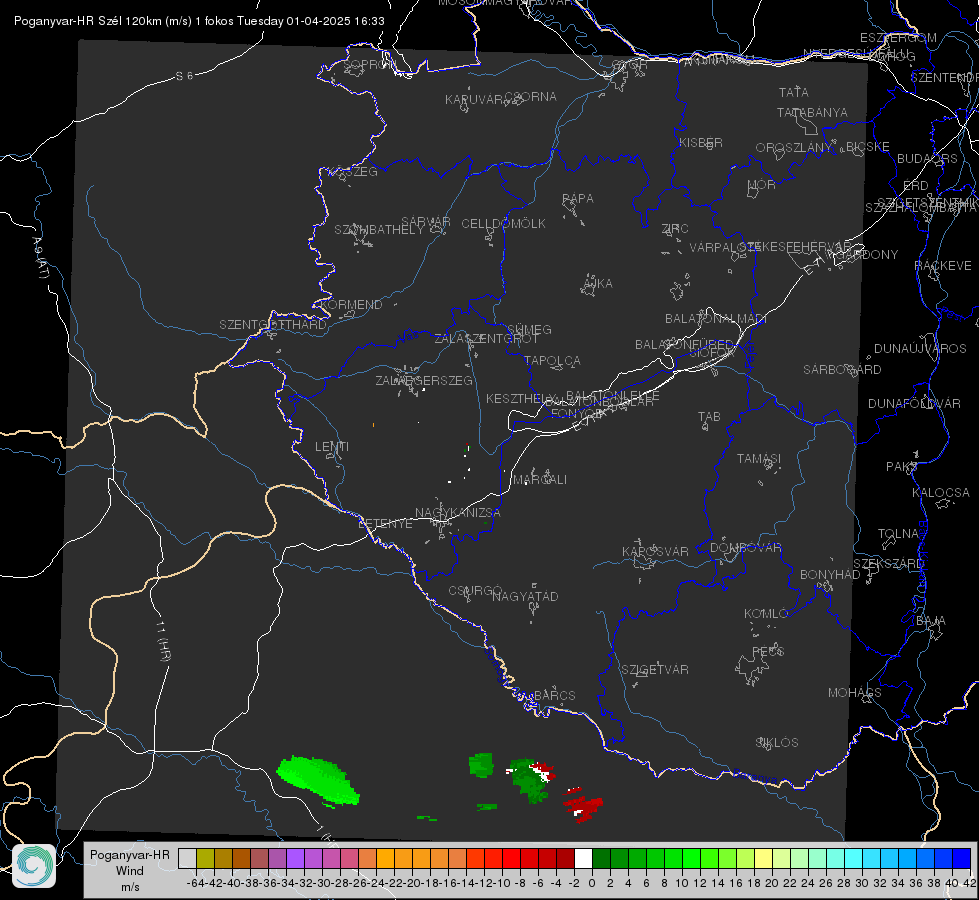This screenshot has width=979, height=900.
Task: Select the S 6 road label
Action: click(x=184, y=76)
